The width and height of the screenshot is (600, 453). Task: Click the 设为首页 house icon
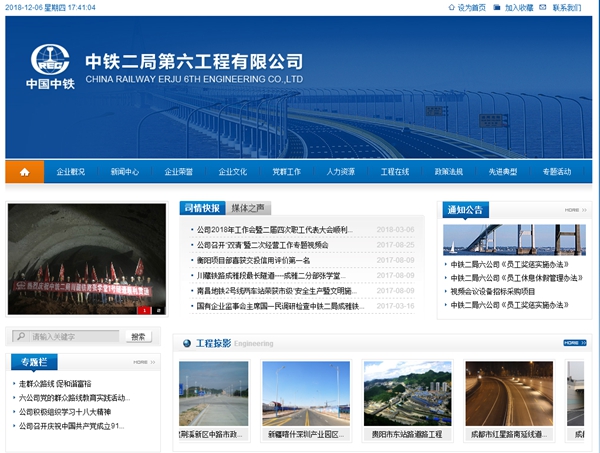coord(449,8)
